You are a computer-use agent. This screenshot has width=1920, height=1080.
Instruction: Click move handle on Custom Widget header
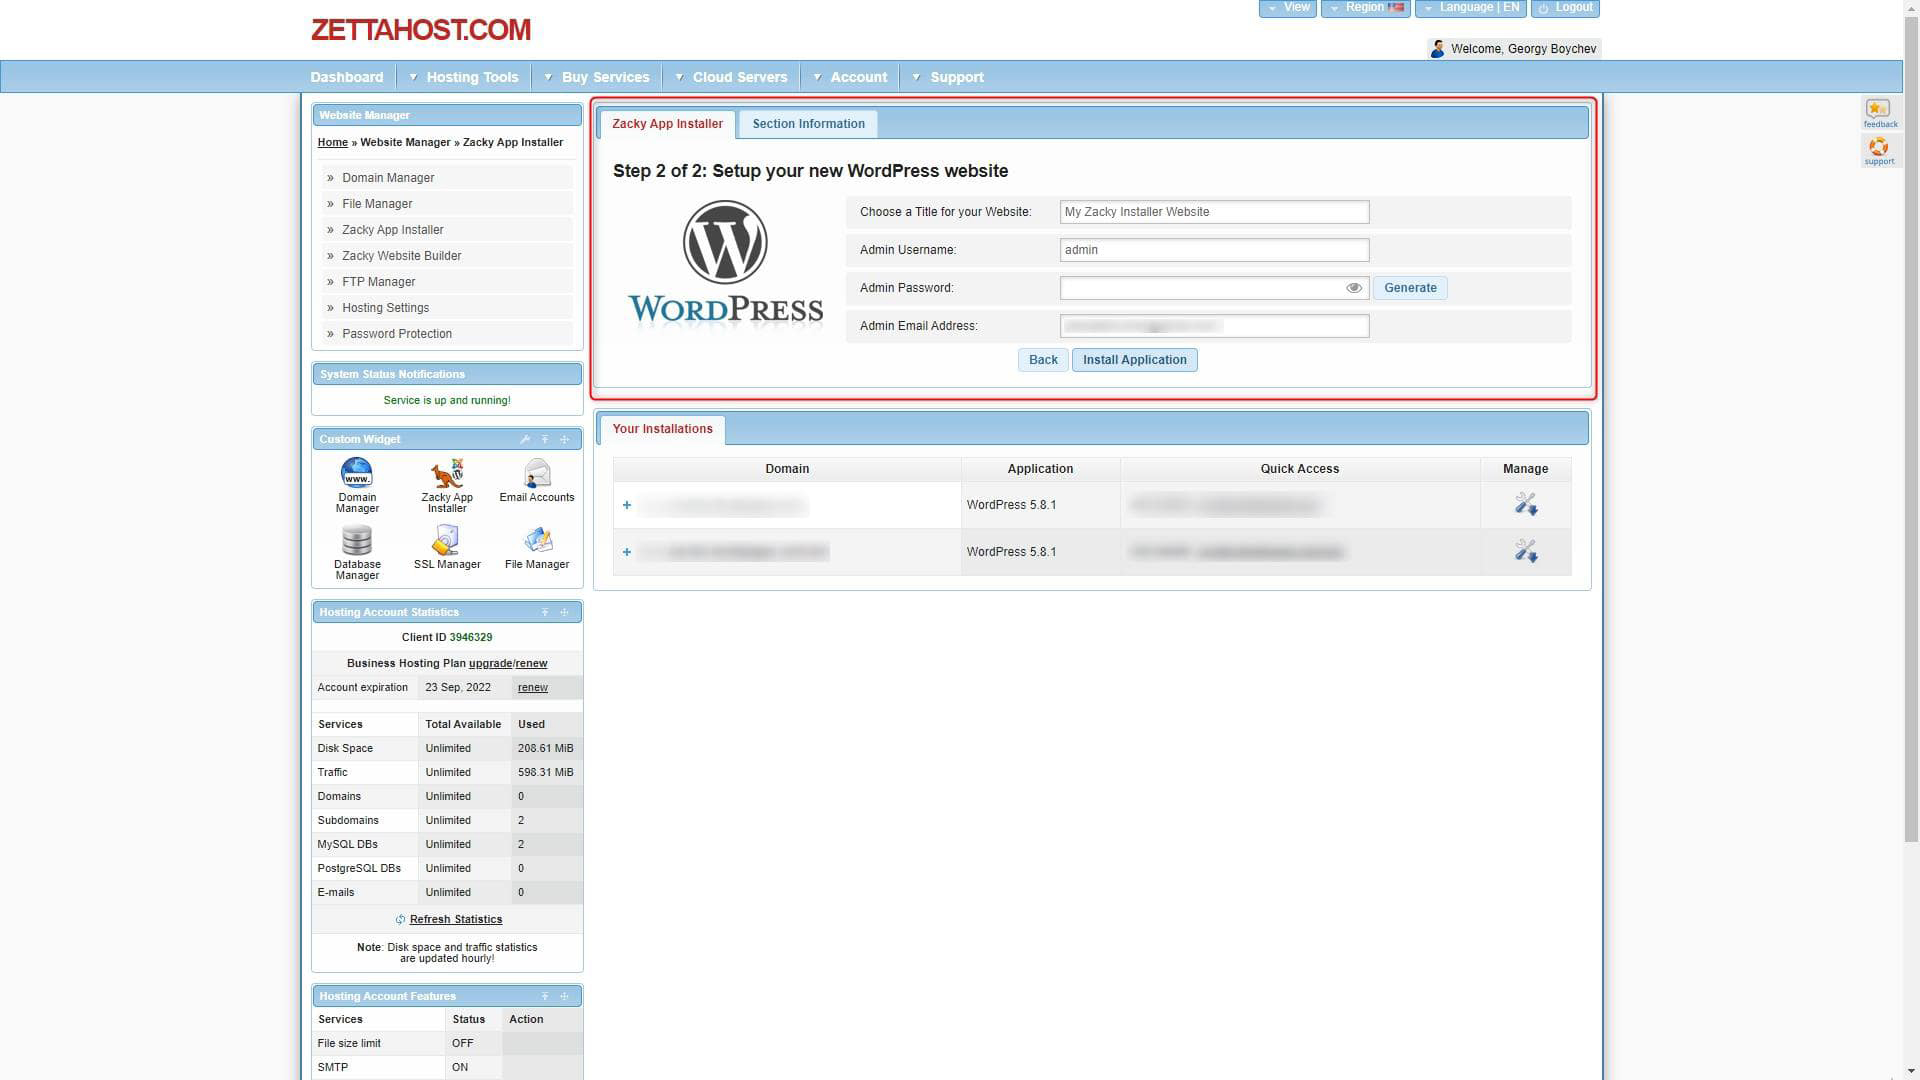[x=564, y=440]
